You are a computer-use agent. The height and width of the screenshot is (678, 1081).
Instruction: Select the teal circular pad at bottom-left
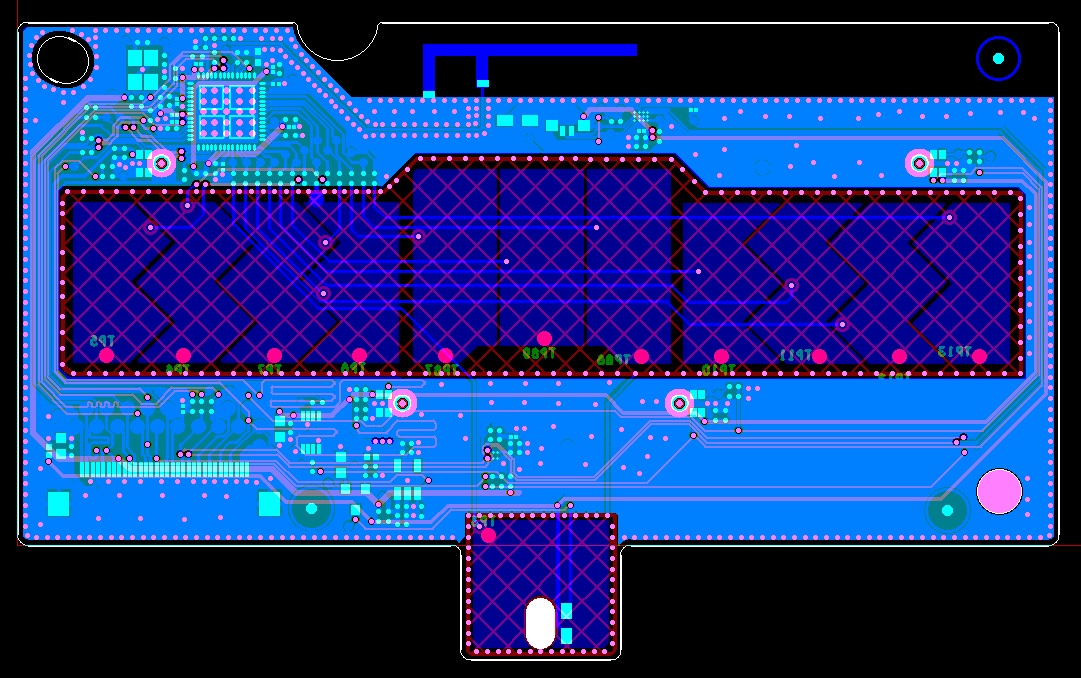tap(311, 511)
